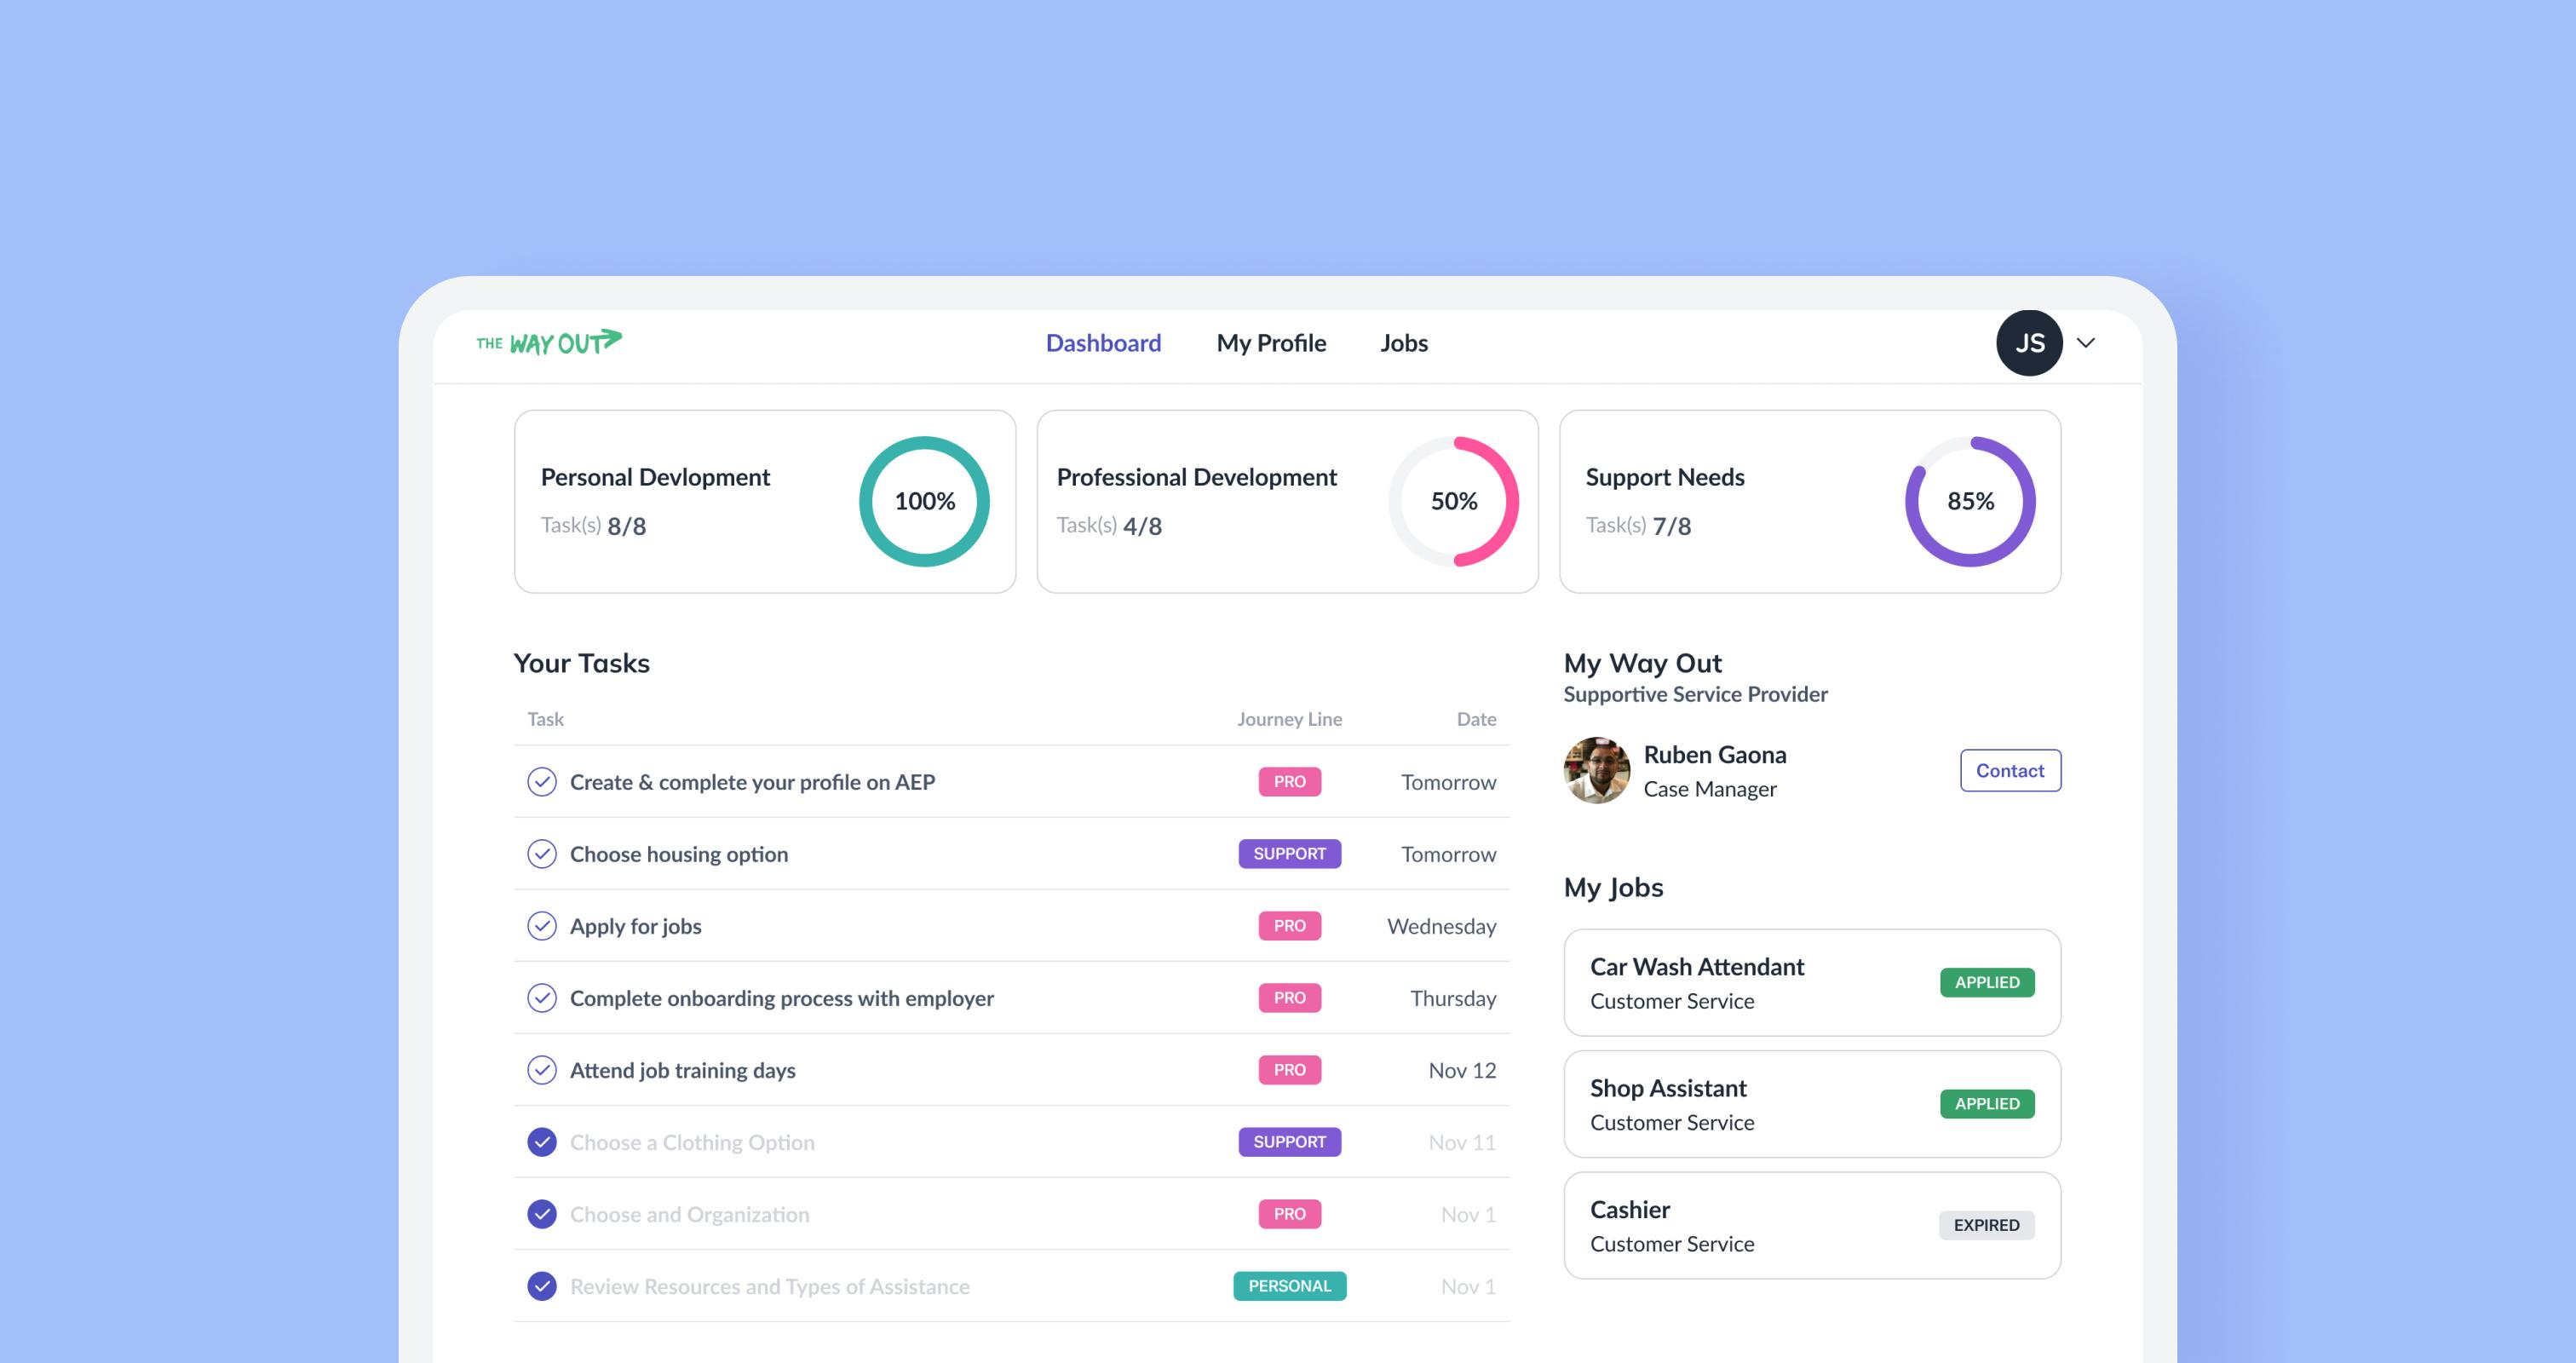Mark Choose housing option as done

[x=542, y=854]
